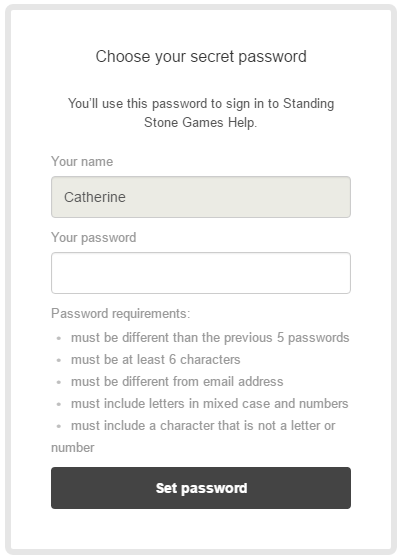Screen dimensions: 403x560
Task: Click the 'You'll use this password' description line
Action: coord(201,104)
